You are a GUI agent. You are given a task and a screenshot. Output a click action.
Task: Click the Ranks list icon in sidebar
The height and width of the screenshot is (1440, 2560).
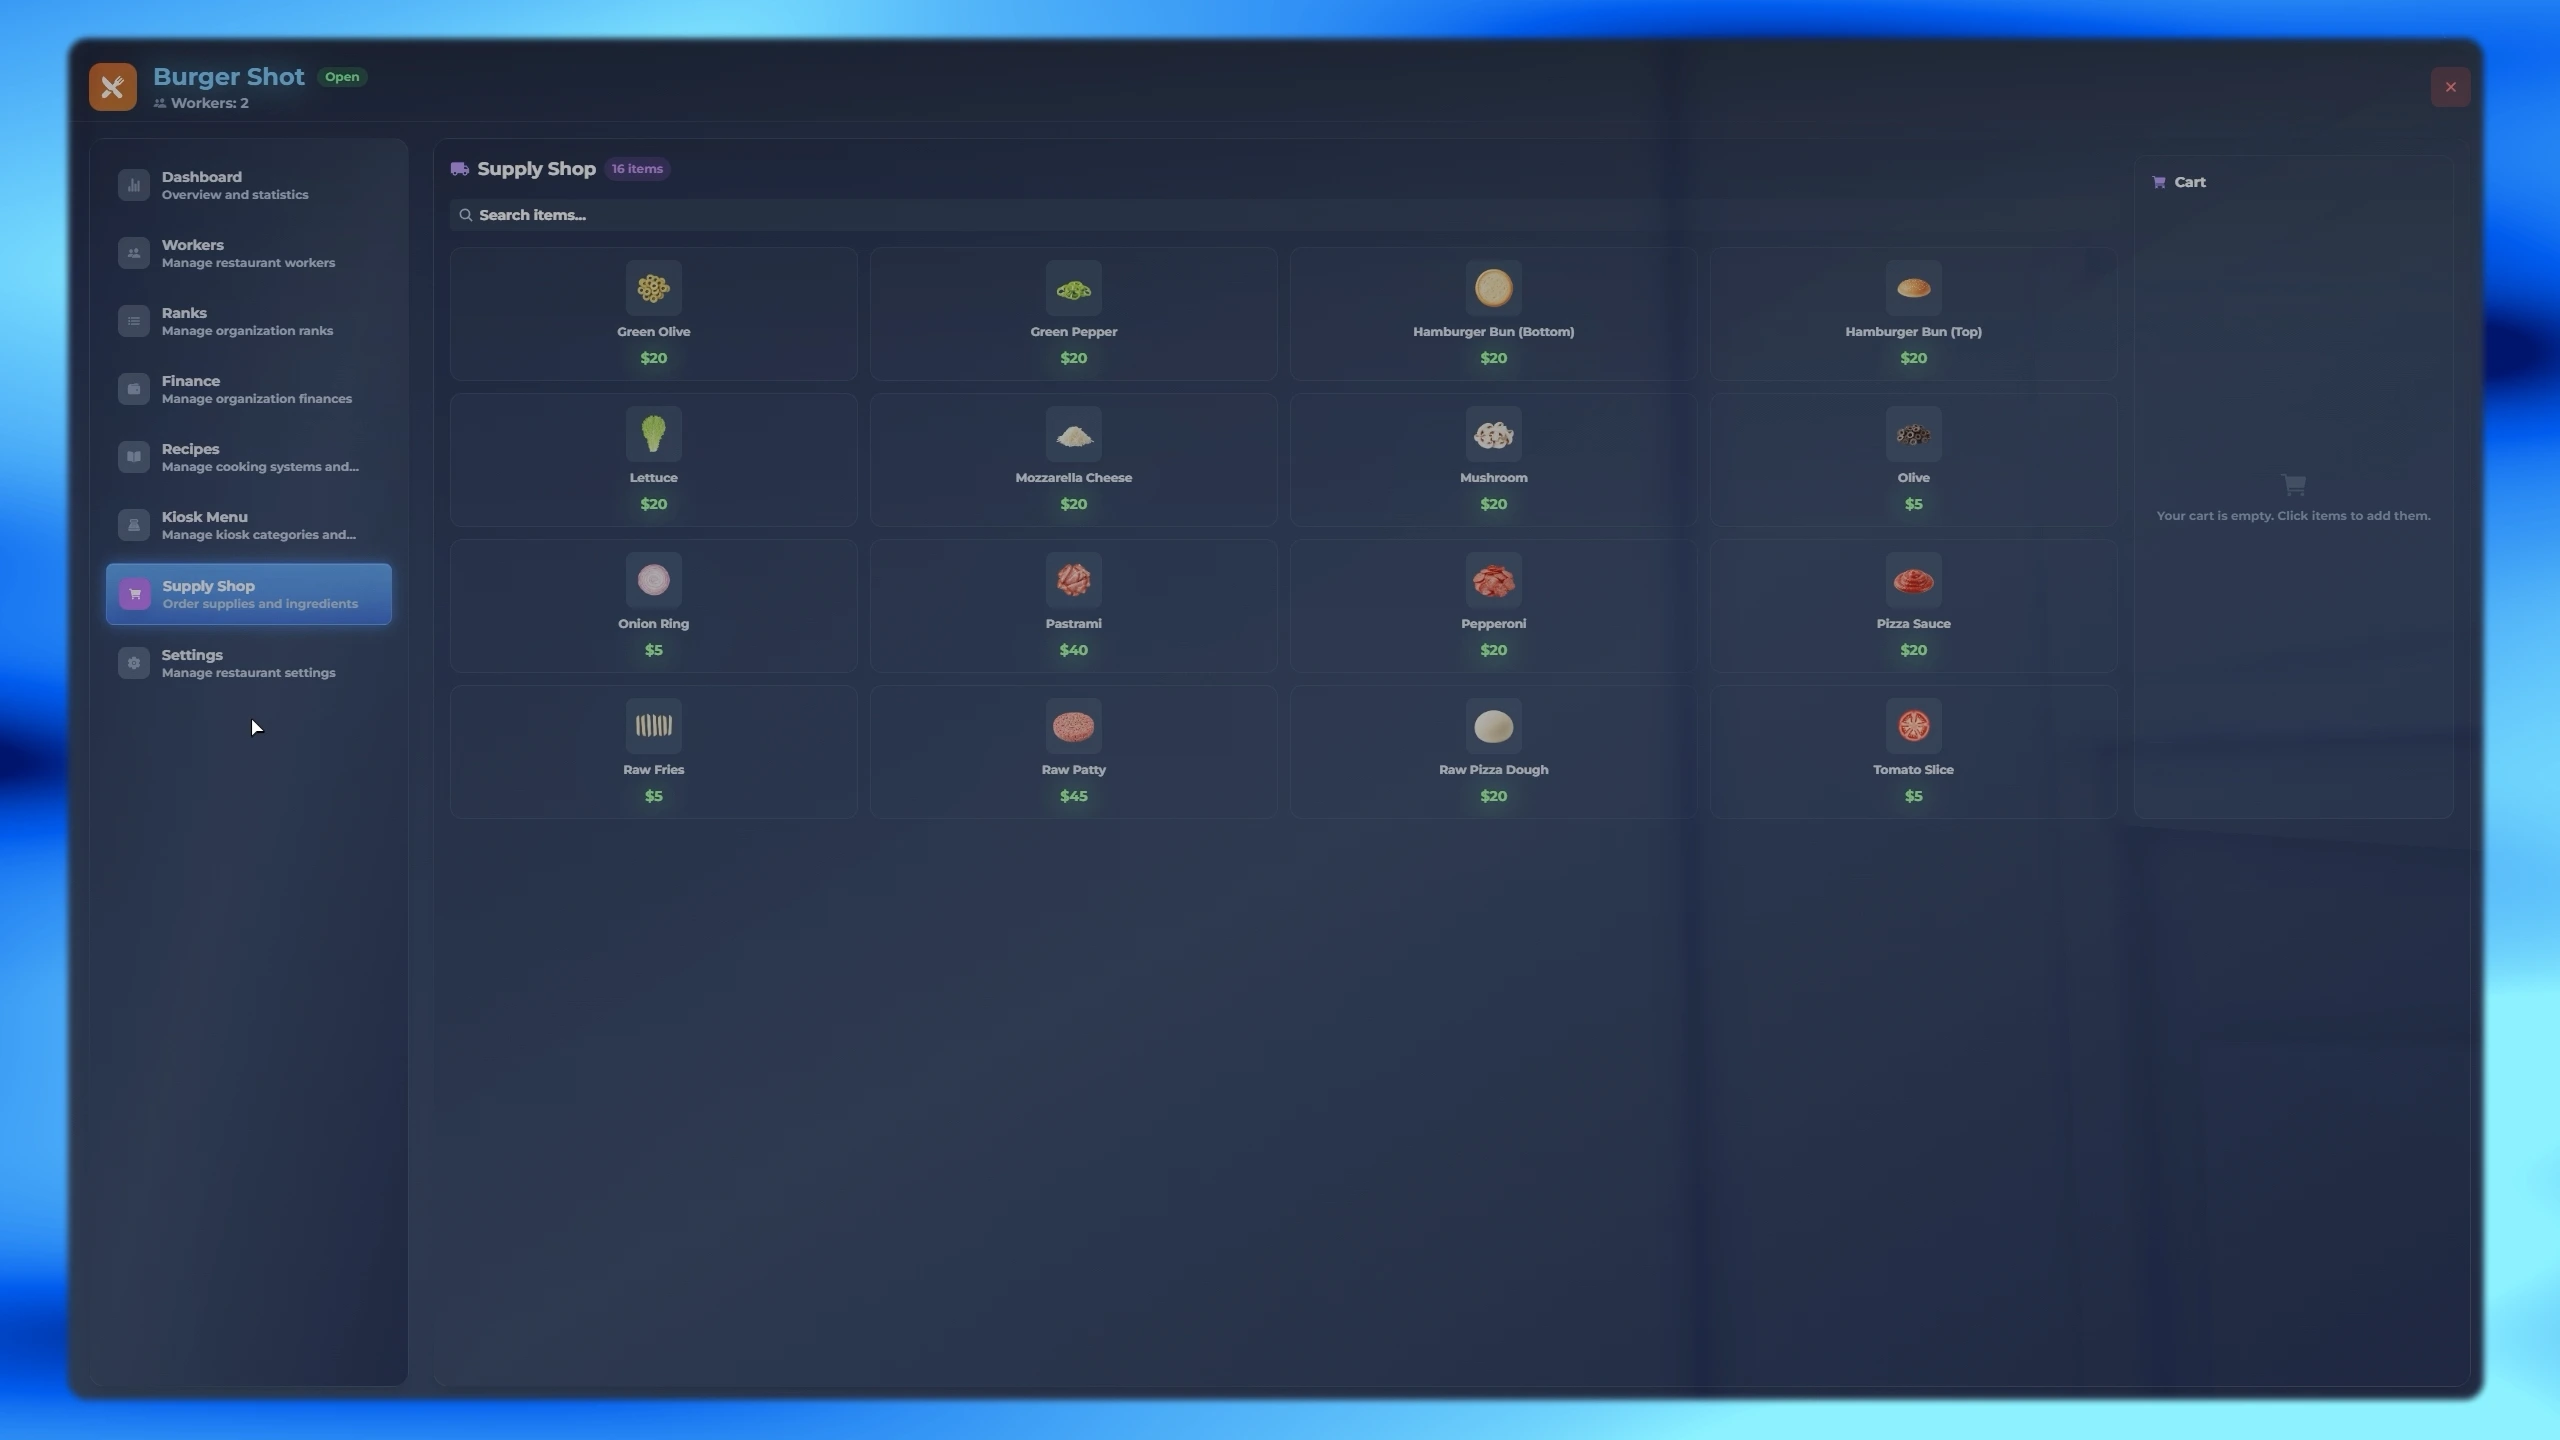click(134, 321)
